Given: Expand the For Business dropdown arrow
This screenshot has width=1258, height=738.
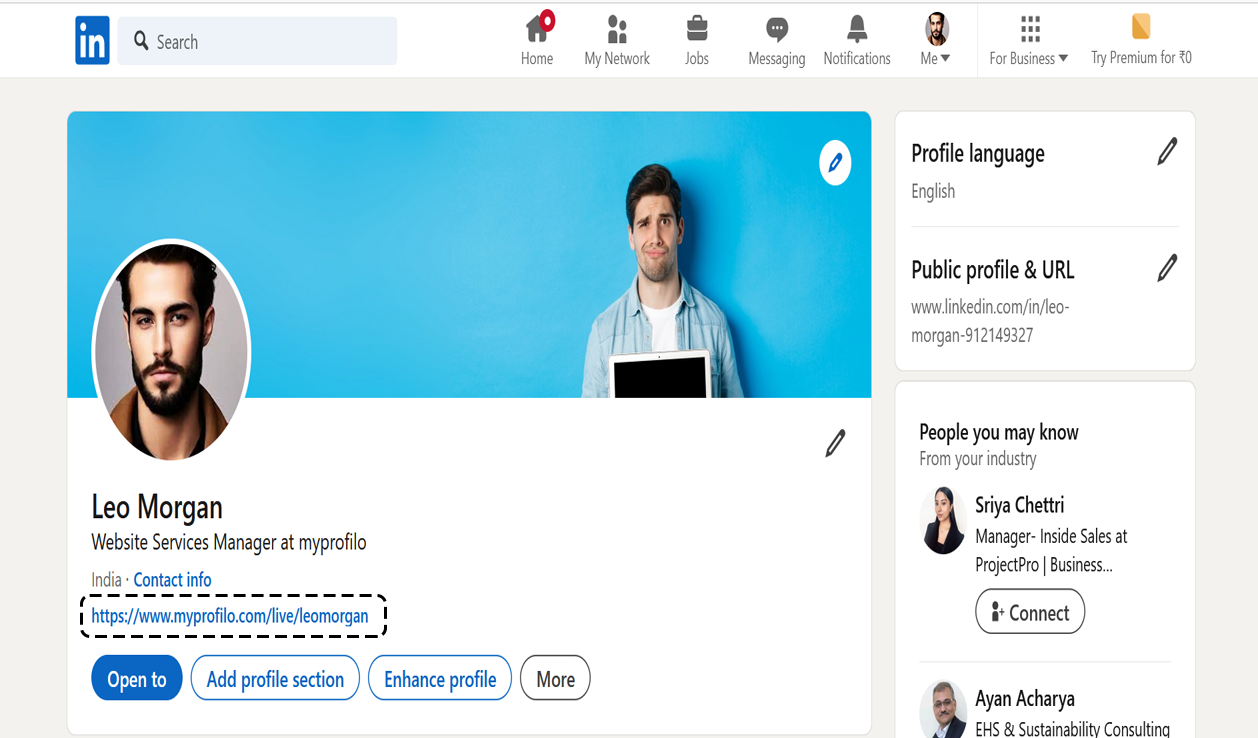Looking at the screenshot, I should point(1063,59).
